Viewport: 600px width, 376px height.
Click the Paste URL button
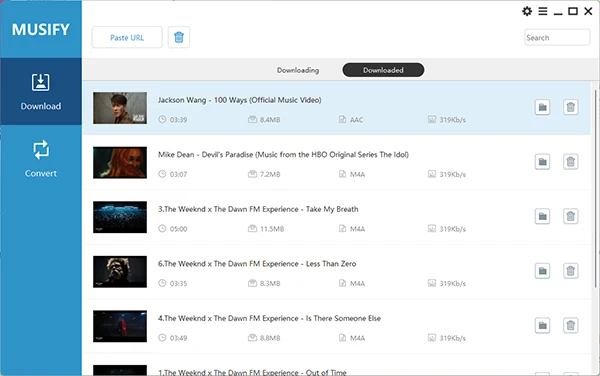point(127,37)
